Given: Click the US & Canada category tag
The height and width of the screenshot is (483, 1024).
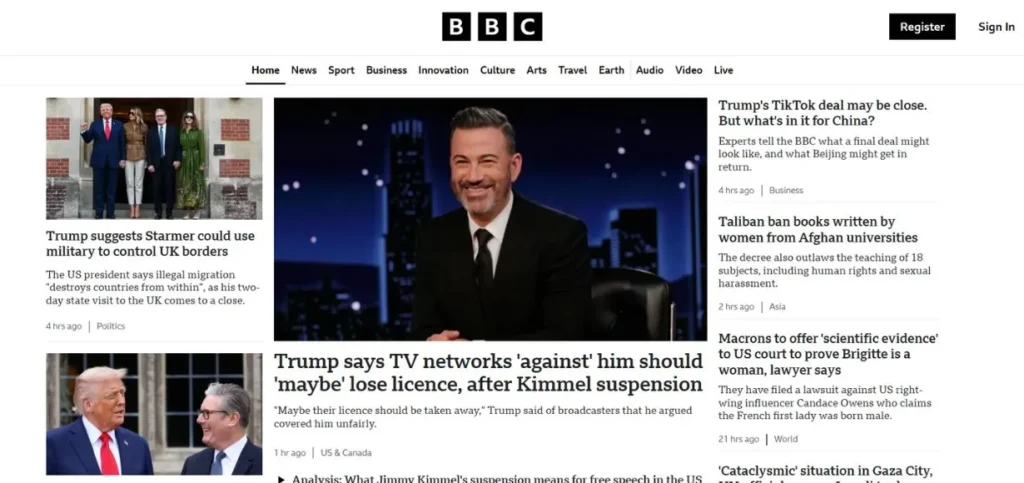Looking at the screenshot, I should coord(346,452).
